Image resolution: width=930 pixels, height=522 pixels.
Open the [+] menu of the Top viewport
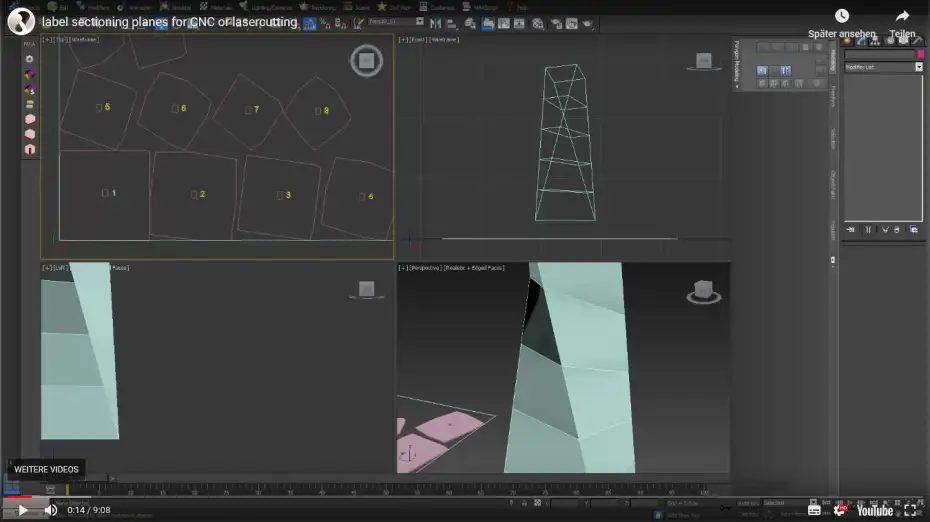pyautogui.click(x=45, y=40)
